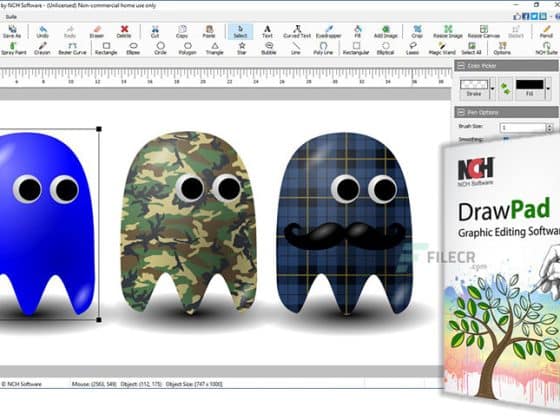560x420 pixels.
Task: Select the Lasso tool
Action: coord(412,48)
